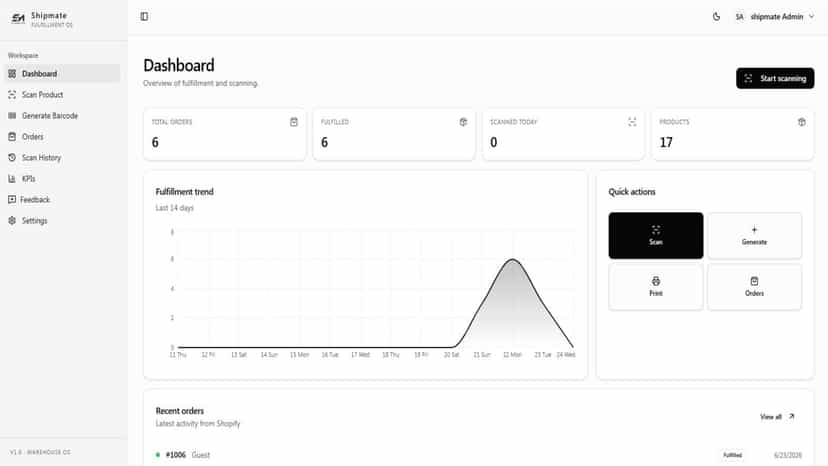Click the Fulfillment trend heading
Screen dimensions: 828x466
point(184,192)
